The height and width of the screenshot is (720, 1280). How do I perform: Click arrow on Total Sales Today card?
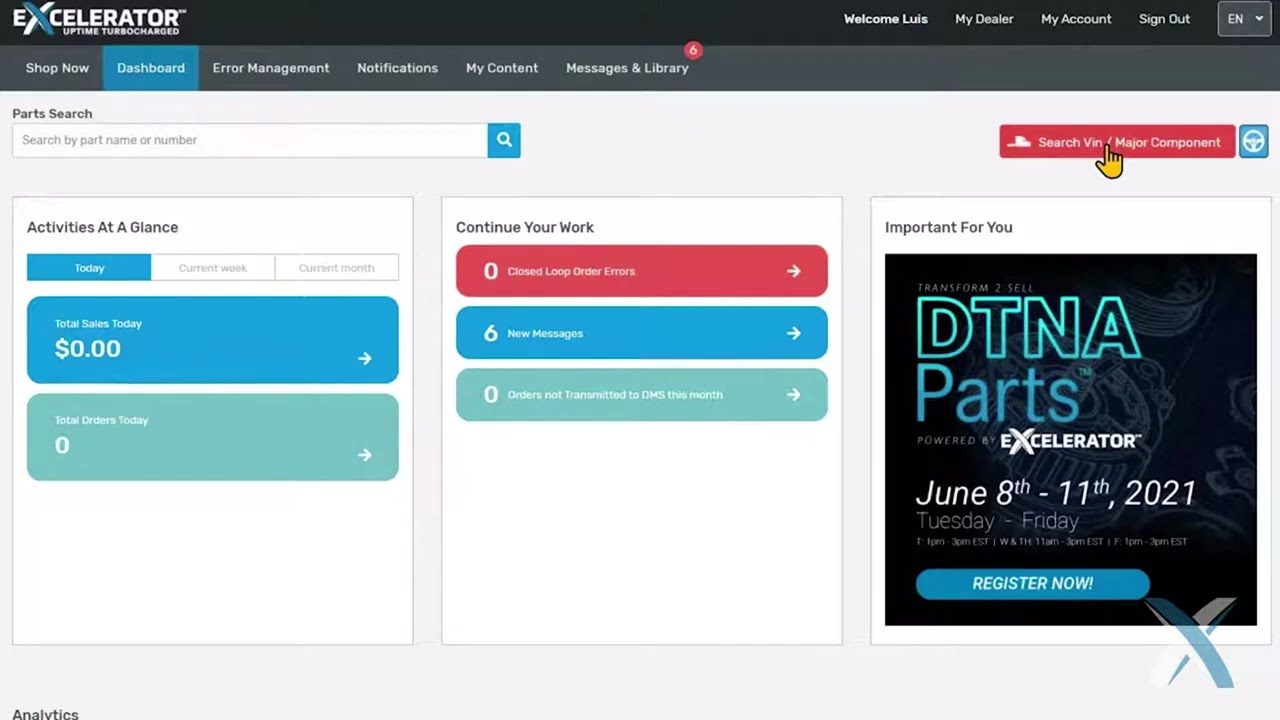pyautogui.click(x=365, y=358)
